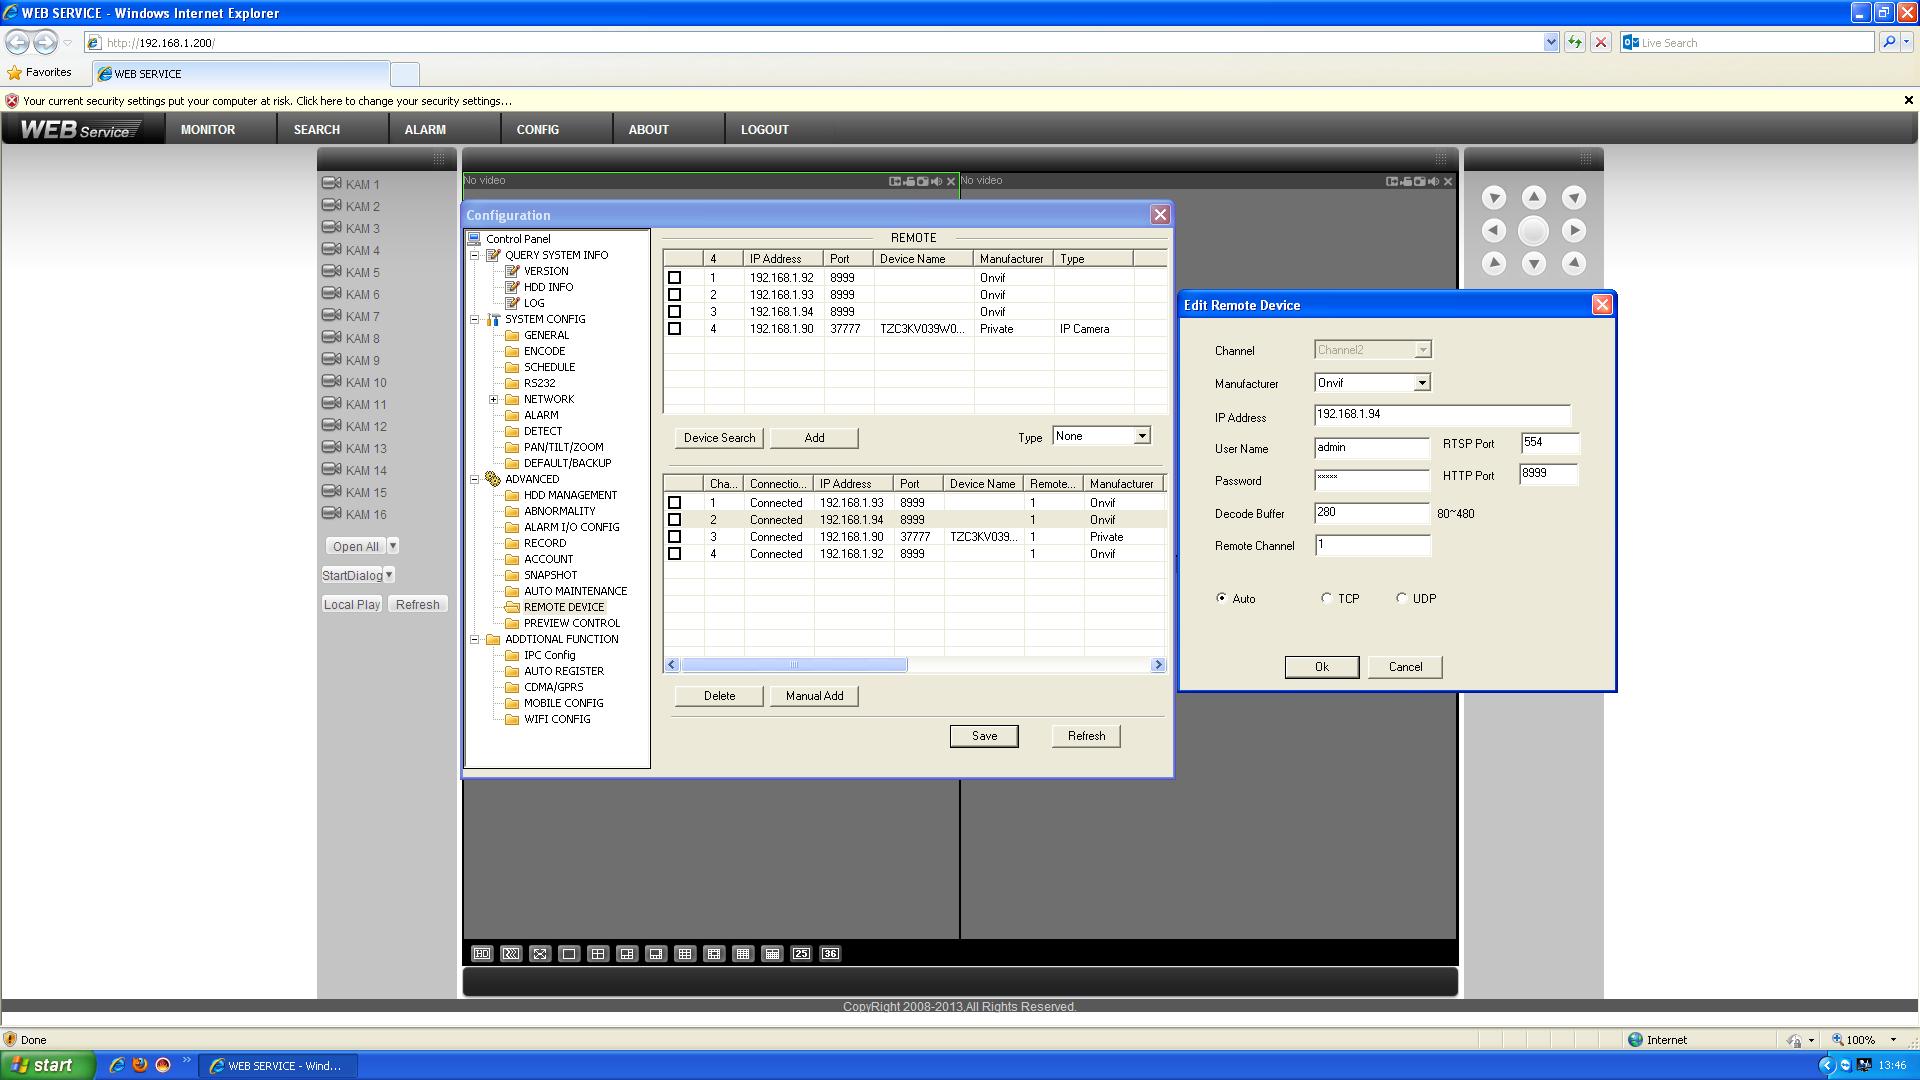Click the Decode Buffer input field
The image size is (1920, 1080).
[x=1371, y=513]
